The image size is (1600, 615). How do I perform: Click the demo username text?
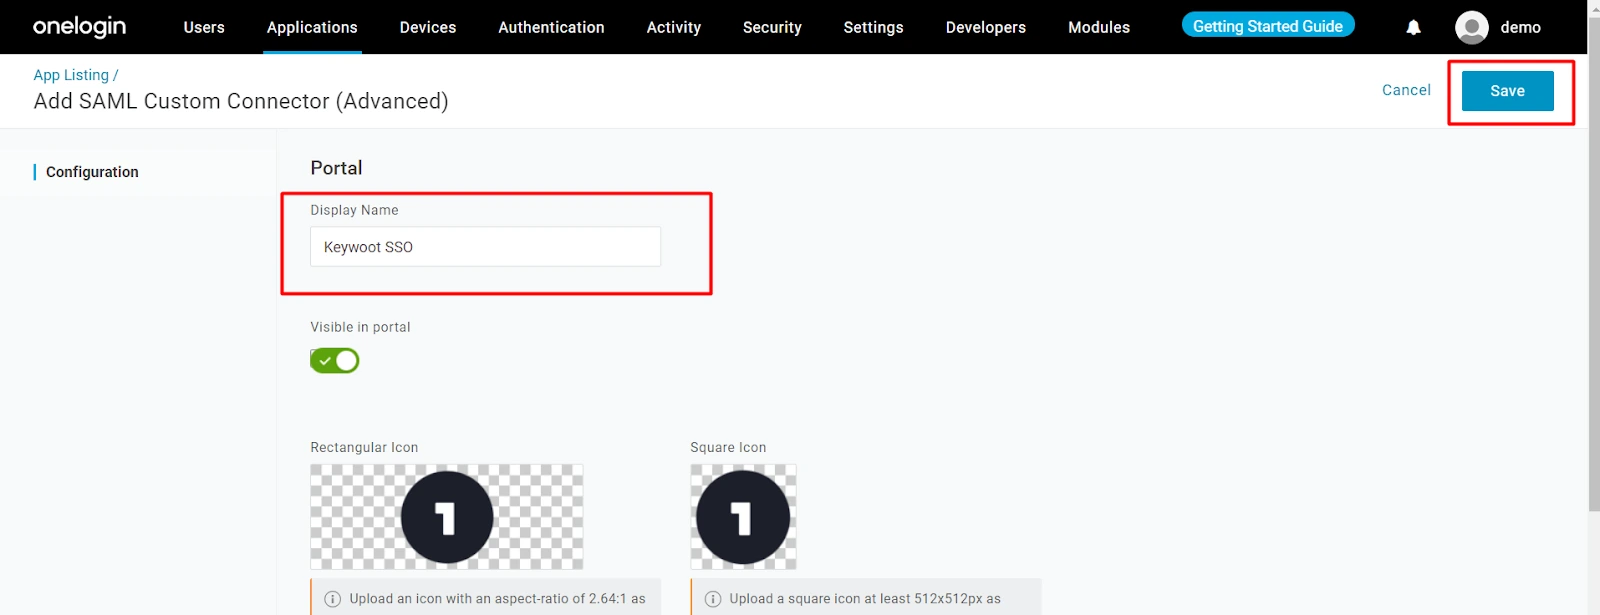pyautogui.click(x=1520, y=27)
